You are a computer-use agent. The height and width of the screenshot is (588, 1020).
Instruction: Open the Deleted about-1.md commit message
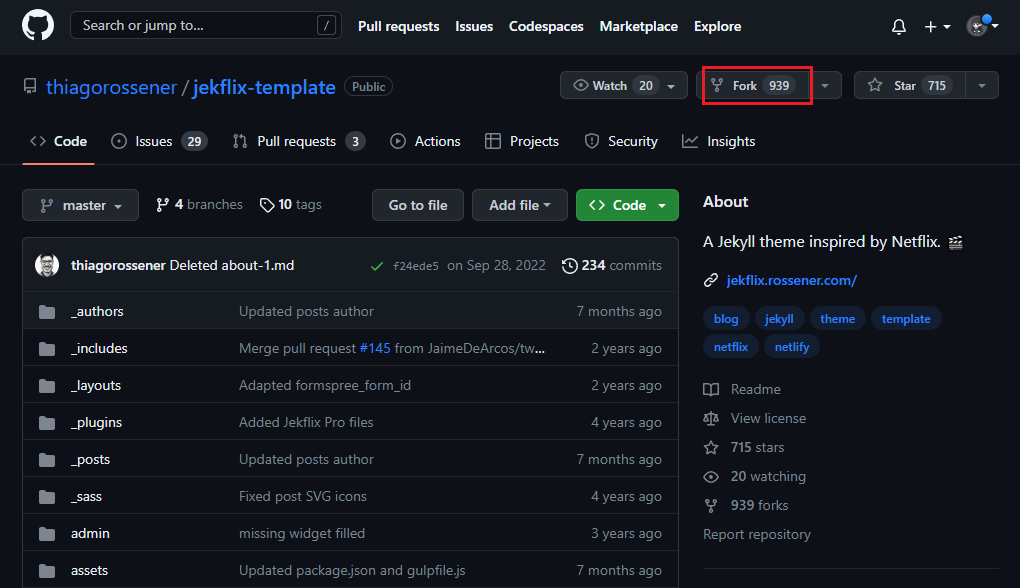232,265
